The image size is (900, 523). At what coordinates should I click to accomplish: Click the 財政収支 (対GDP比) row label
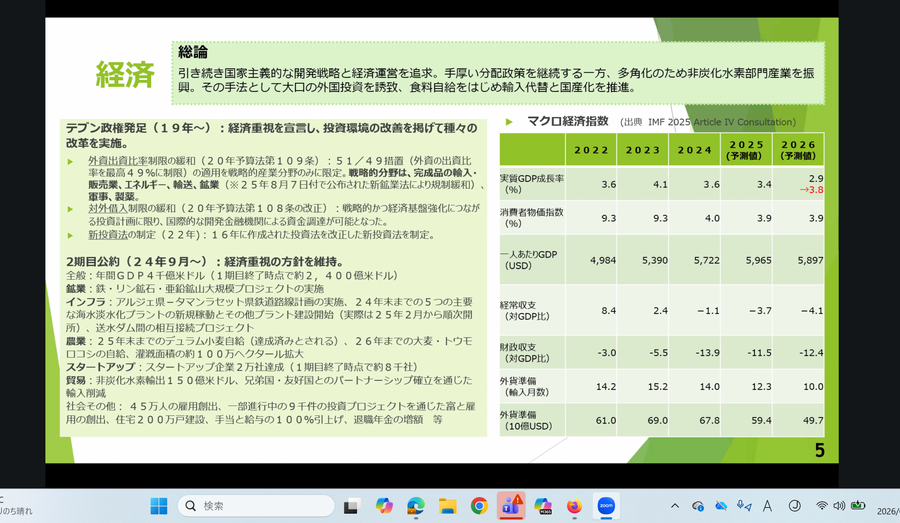click(x=524, y=352)
